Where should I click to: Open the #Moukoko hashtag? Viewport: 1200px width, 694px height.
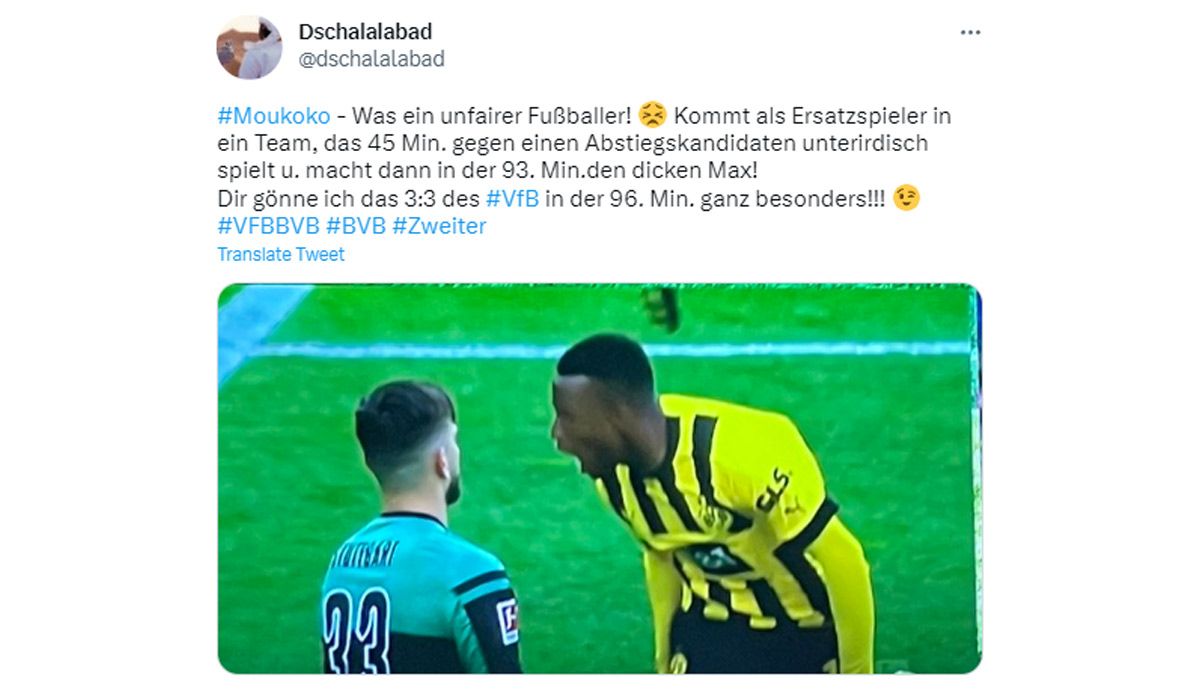[274, 115]
